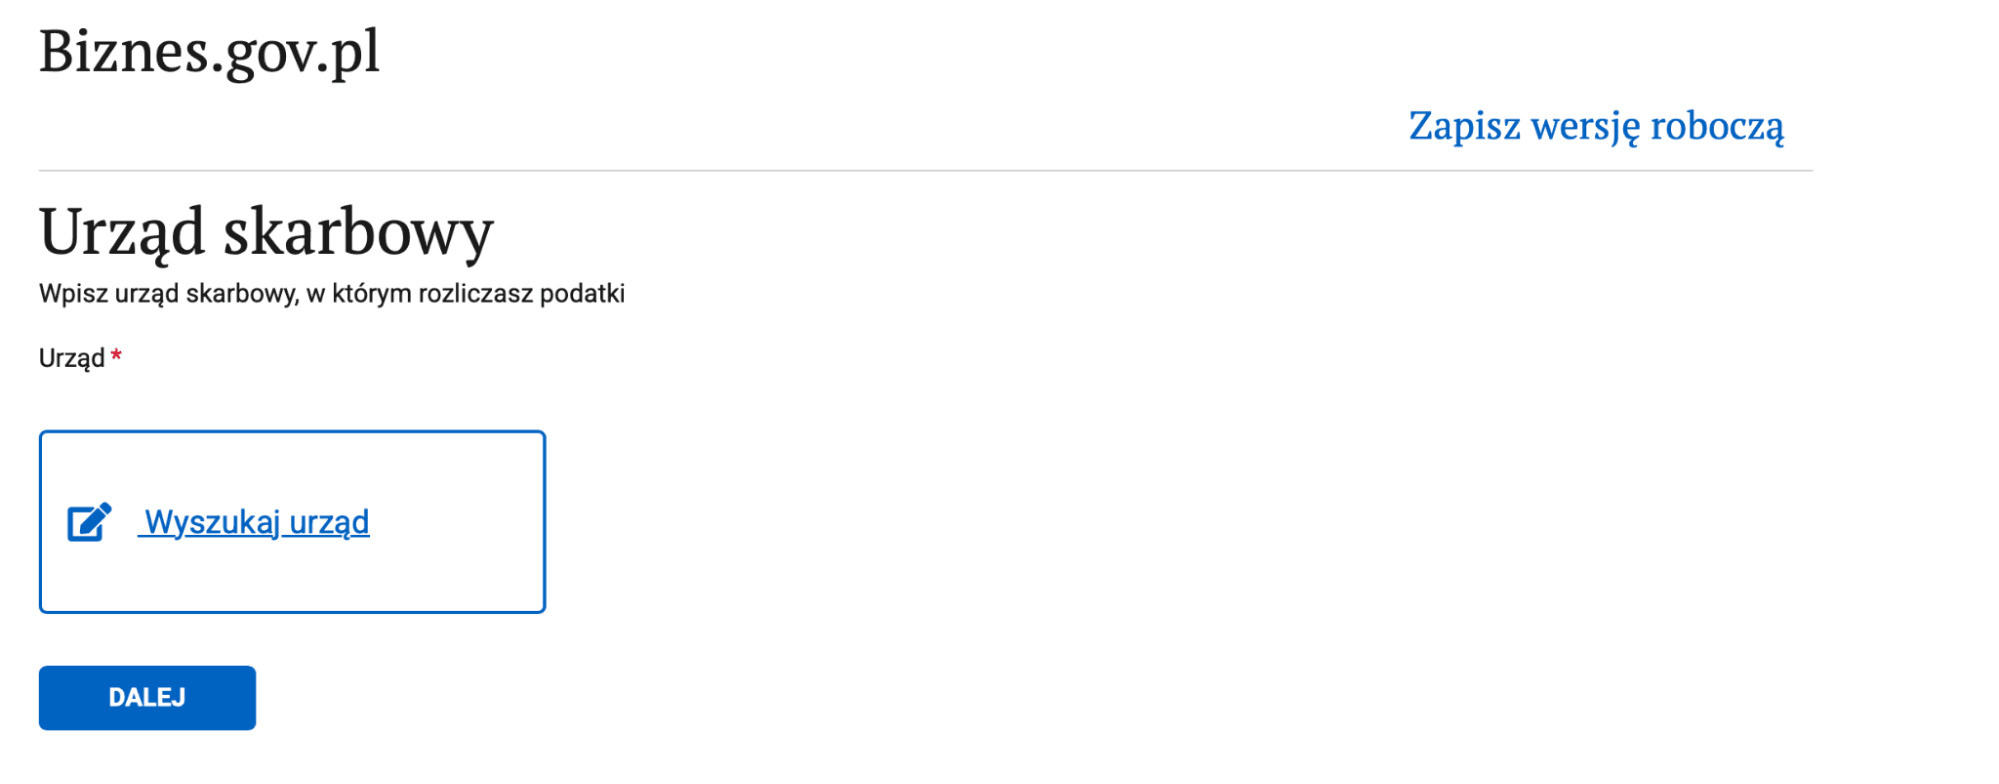Click the word roboczą in the draft link

pyautogui.click(x=1716, y=127)
